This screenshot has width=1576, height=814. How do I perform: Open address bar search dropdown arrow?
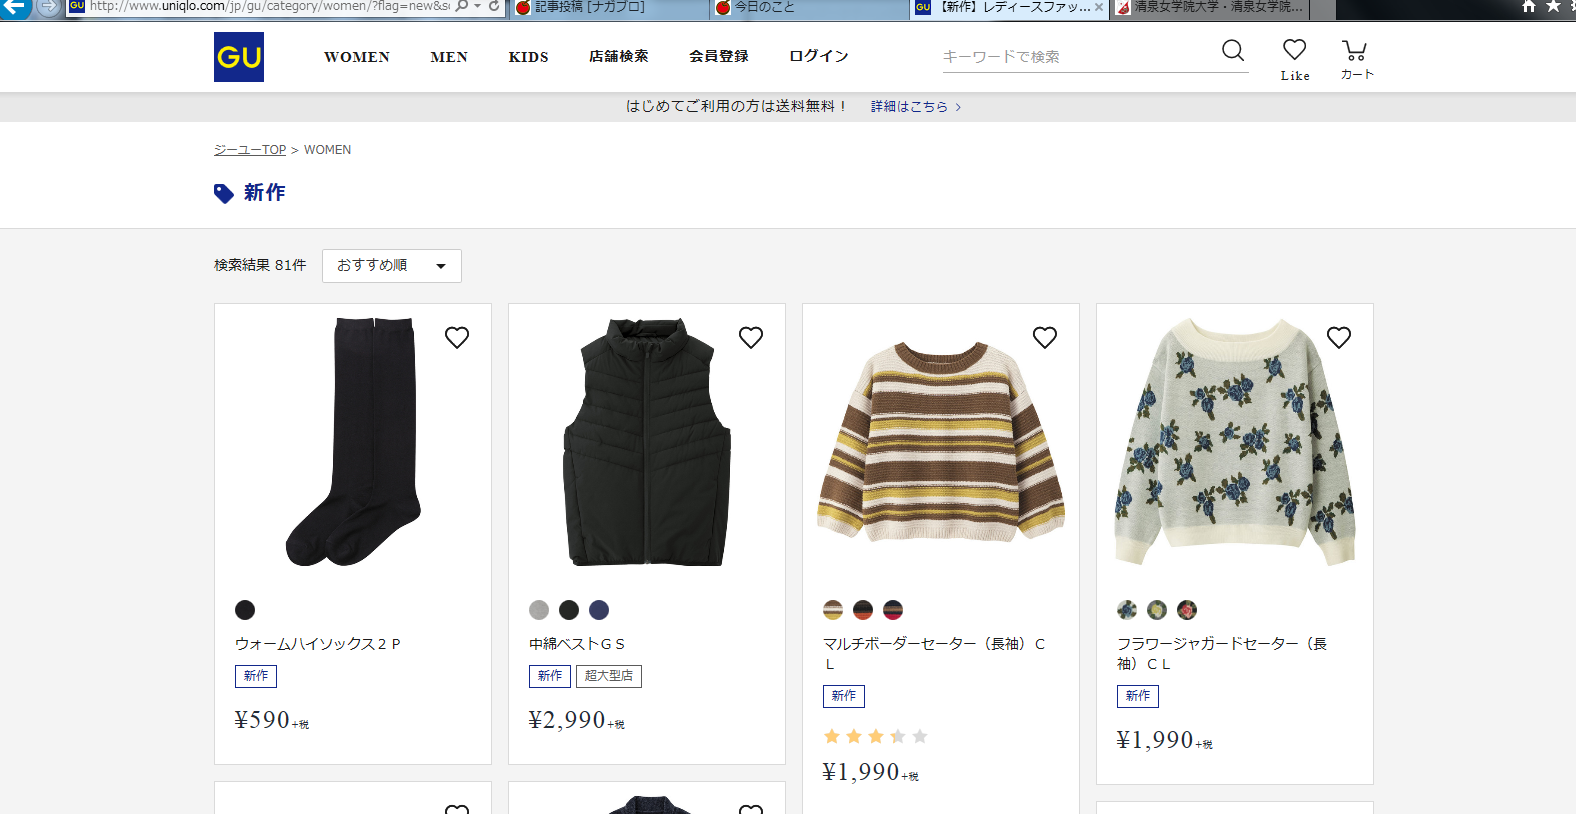tap(477, 7)
